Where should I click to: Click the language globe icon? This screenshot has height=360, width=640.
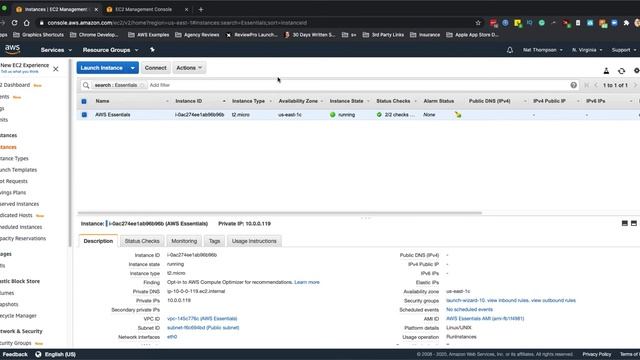(x=38, y=354)
